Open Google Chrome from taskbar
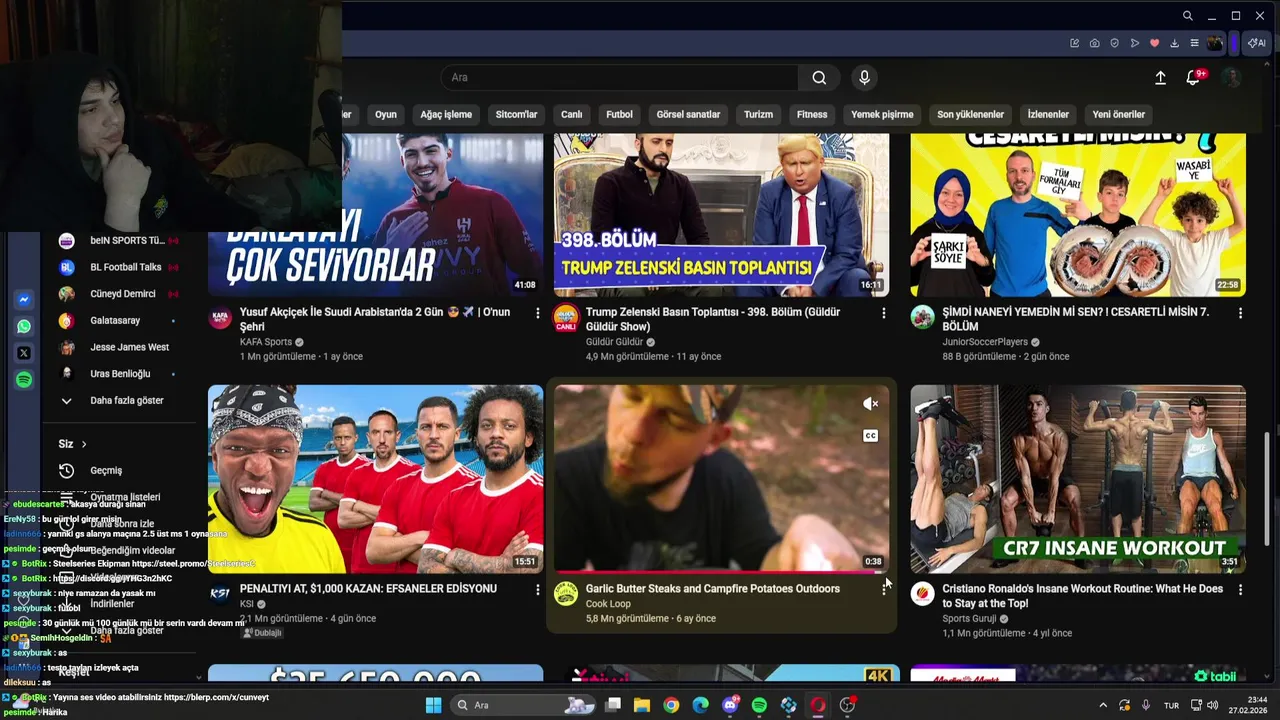The height and width of the screenshot is (720, 1280). tap(671, 705)
